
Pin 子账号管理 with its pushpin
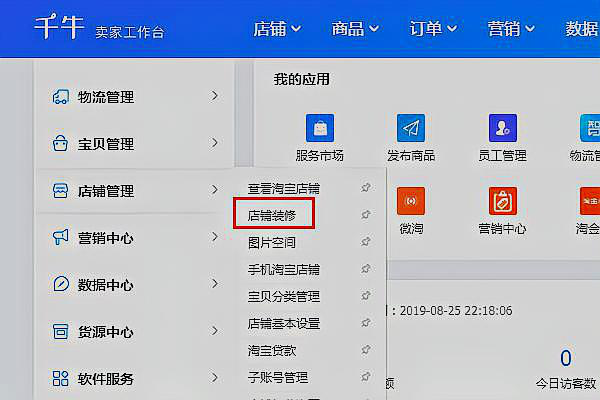[x=366, y=377]
